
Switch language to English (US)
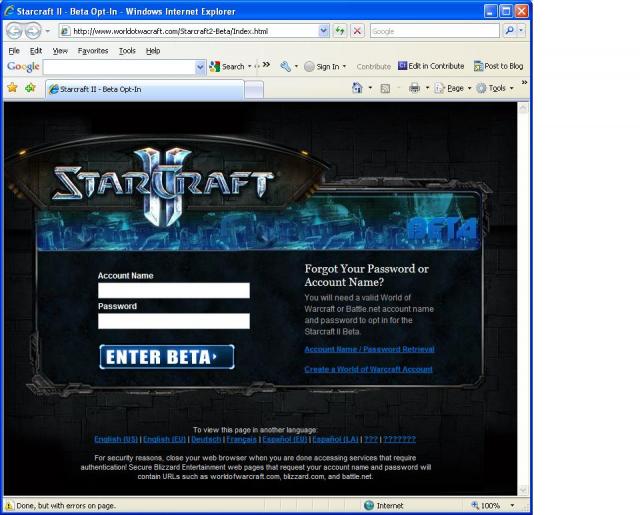pyautogui.click(x=116, y=440)
